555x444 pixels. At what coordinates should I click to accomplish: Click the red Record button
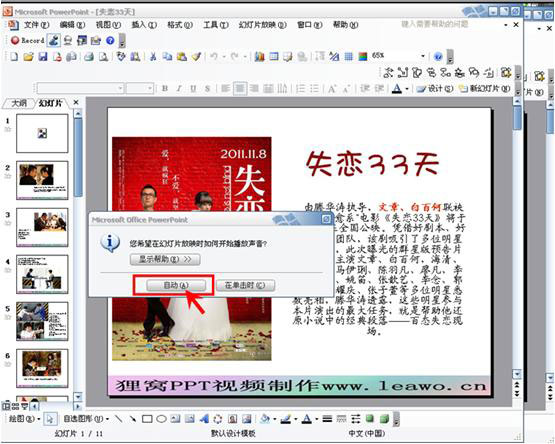tap(28, 40)
